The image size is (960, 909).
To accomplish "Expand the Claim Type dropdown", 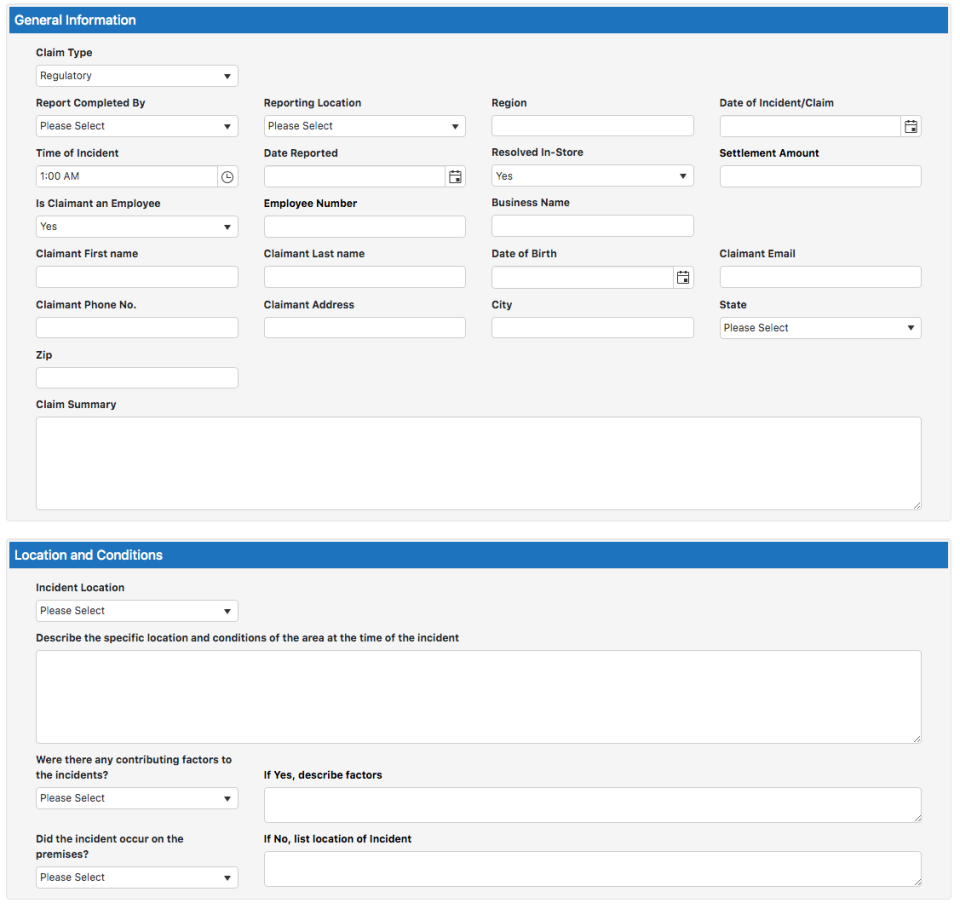I will (137, 76).
